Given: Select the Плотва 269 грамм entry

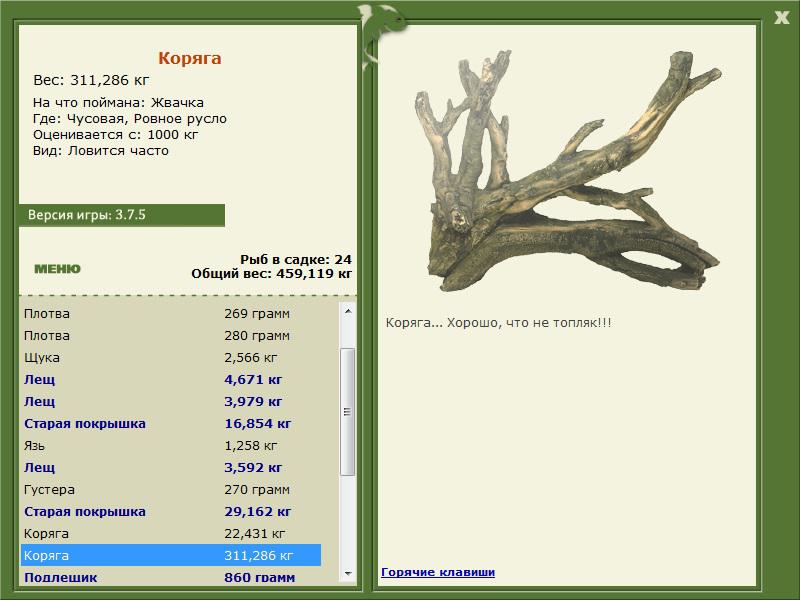Looking at the screenshot, I should click(x=171, y=313).
